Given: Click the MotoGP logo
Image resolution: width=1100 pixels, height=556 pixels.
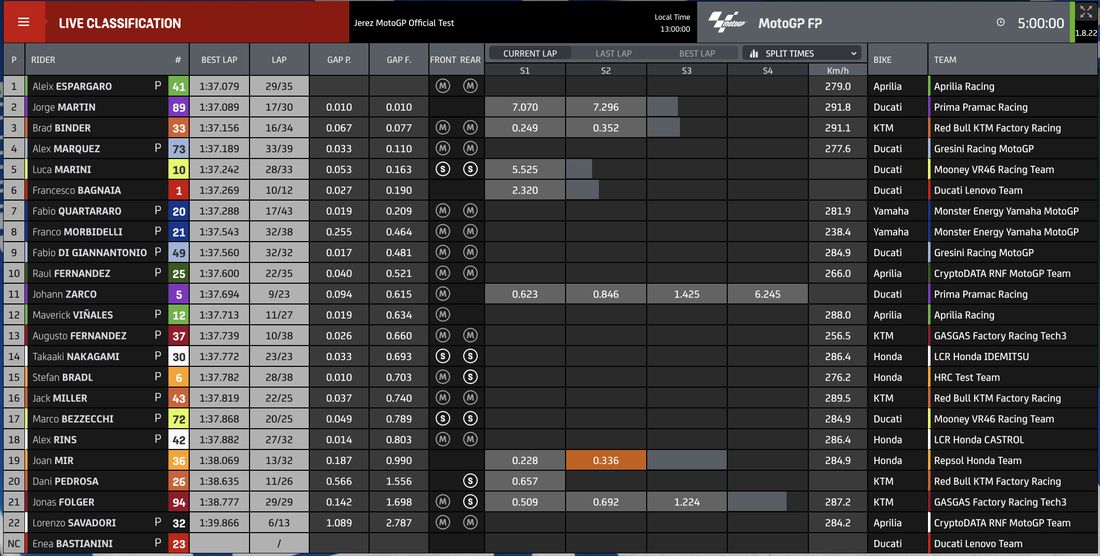Looking at the screenshot, I should pyautogui.click(x=727, y=22).
